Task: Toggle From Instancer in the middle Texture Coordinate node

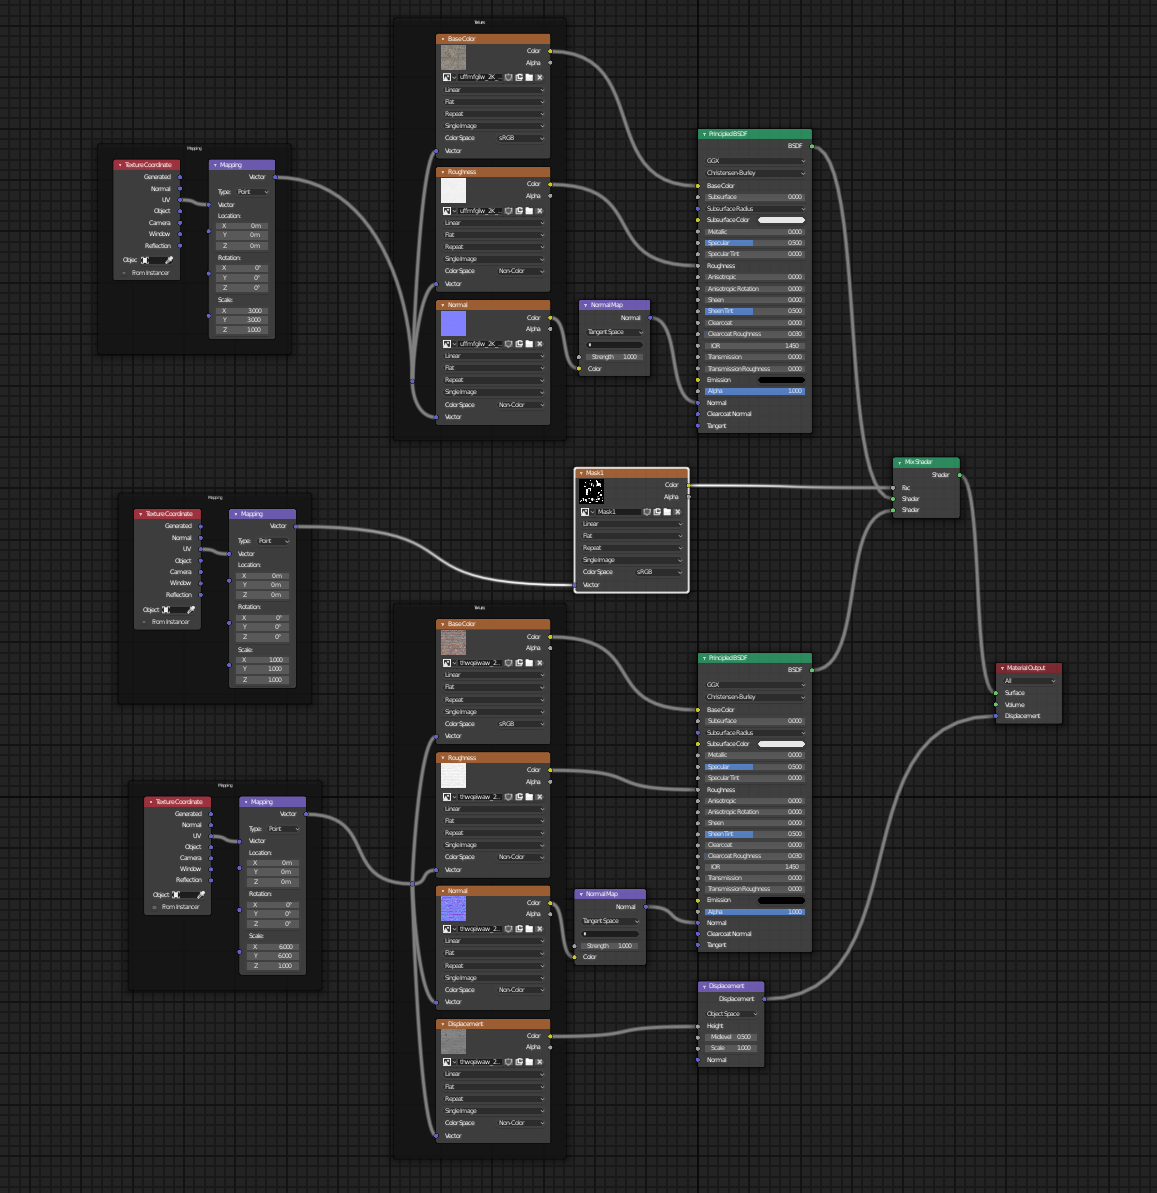Action: (145, 622)
